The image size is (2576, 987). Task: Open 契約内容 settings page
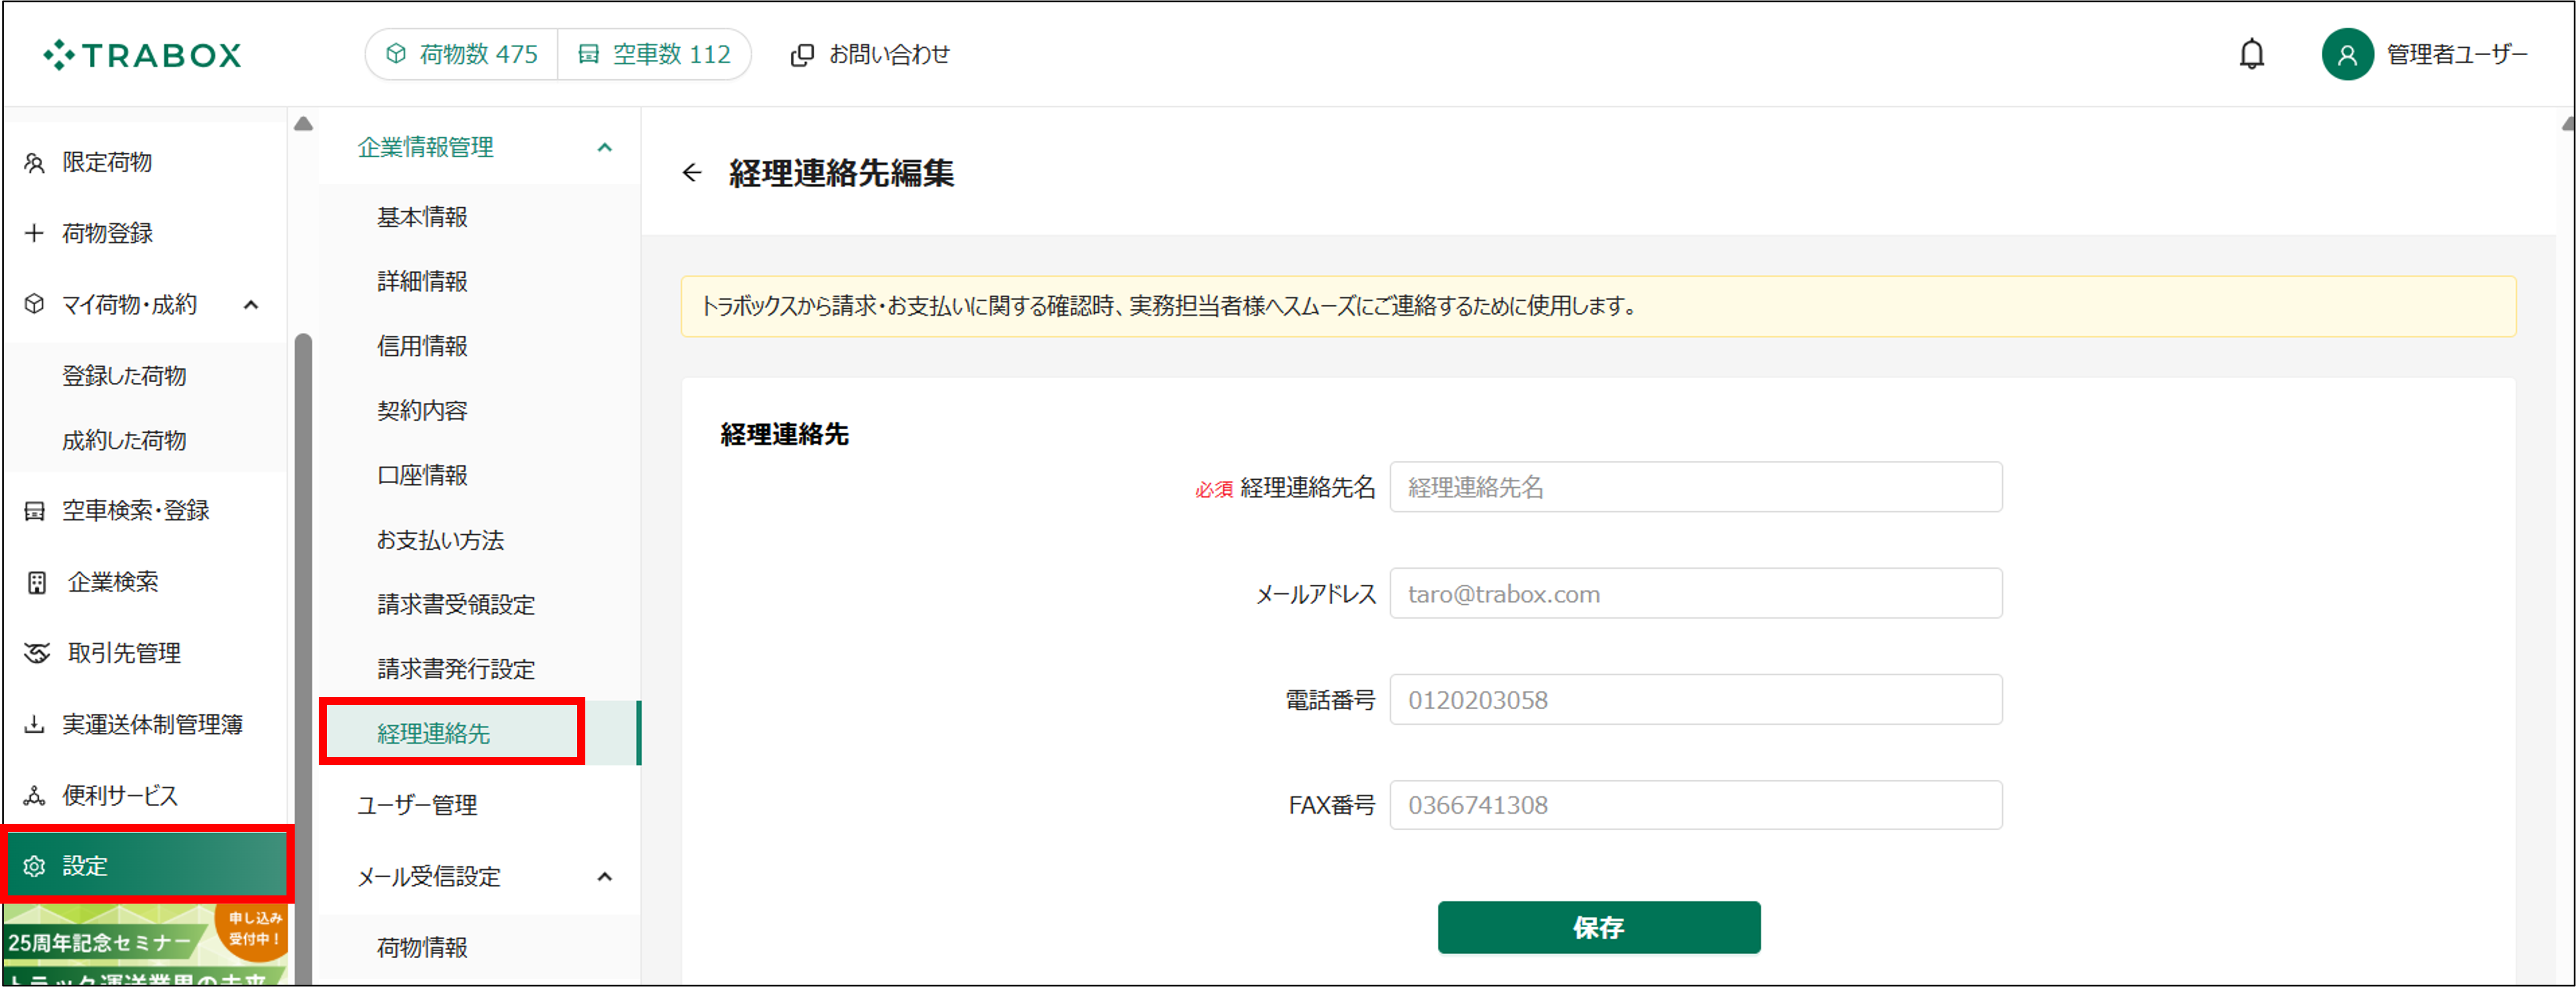click(422, 411)
